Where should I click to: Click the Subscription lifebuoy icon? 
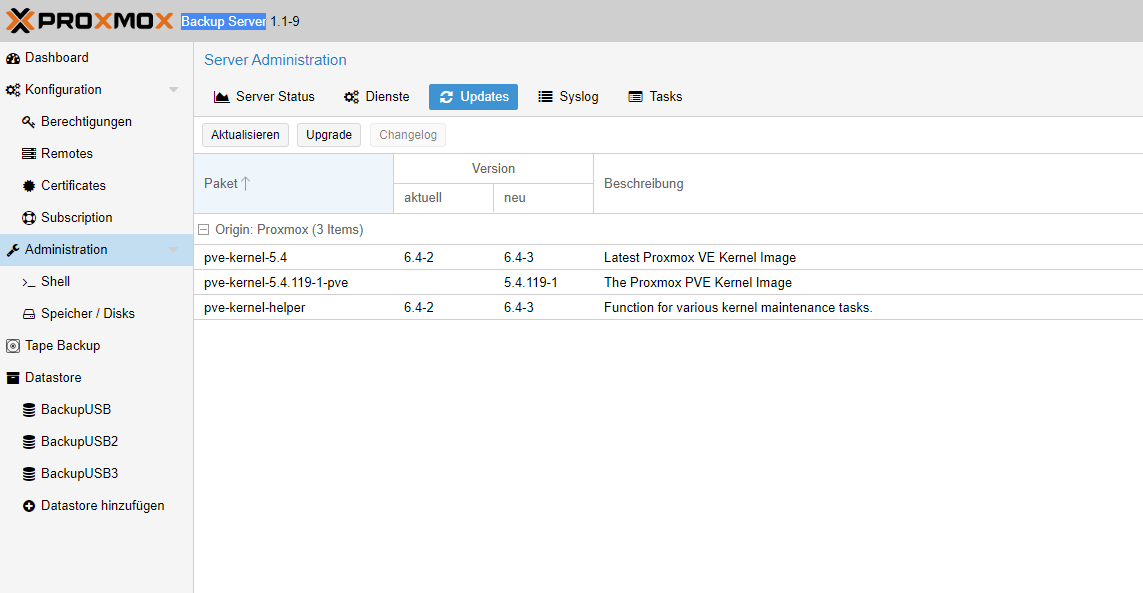(x=28, y=218)
